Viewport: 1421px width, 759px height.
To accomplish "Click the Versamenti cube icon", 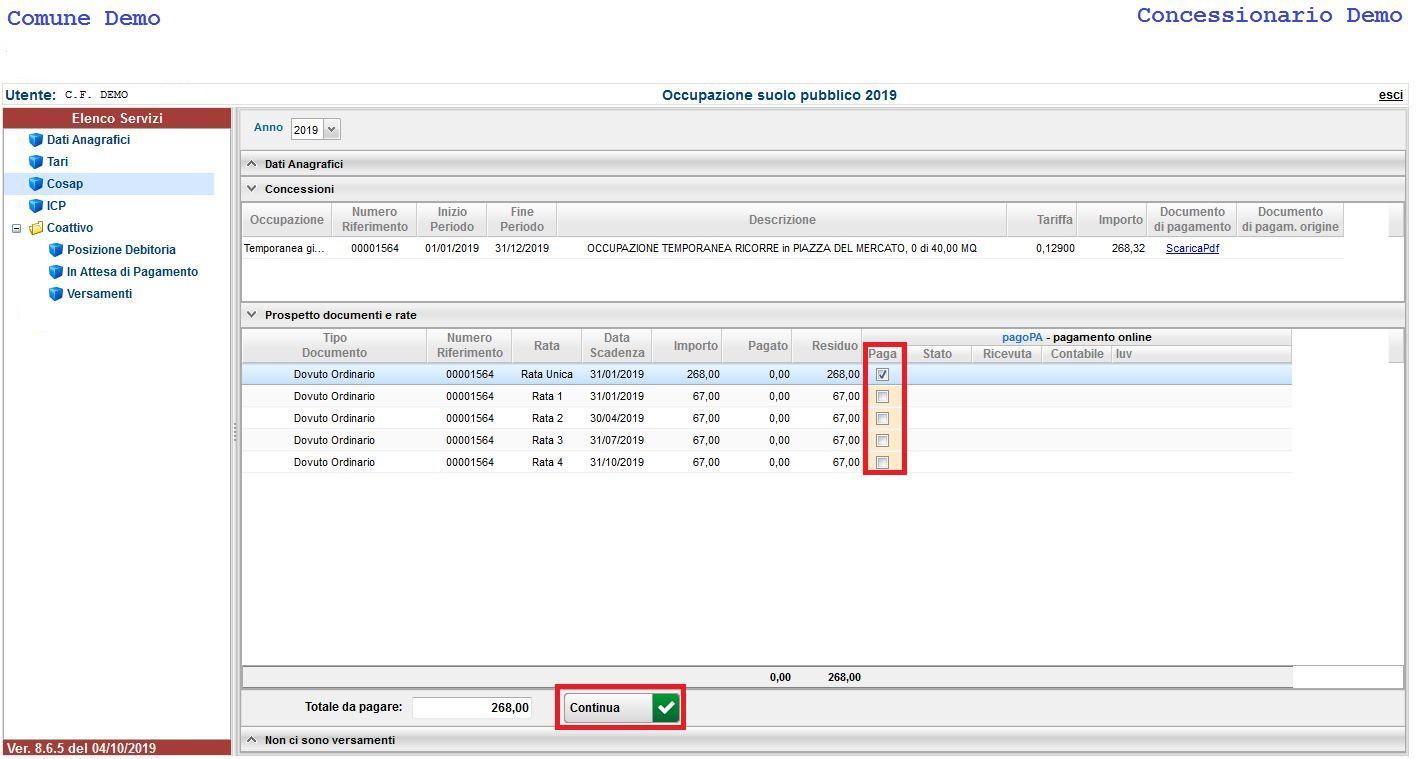I will (x=56, y=294).
